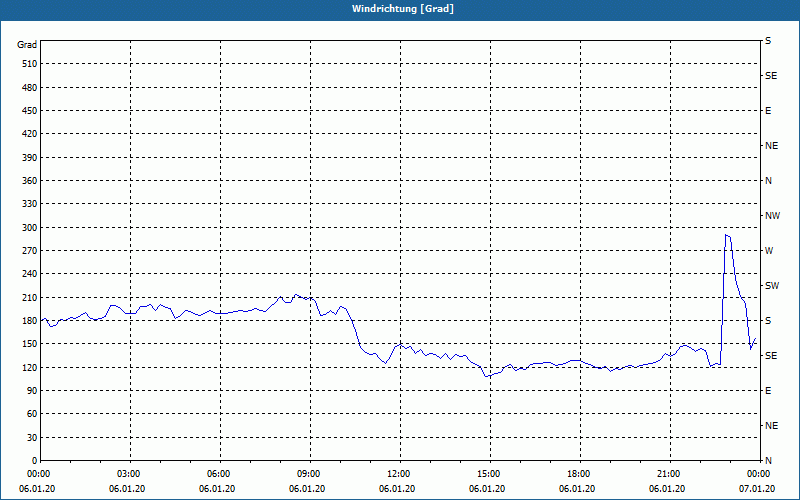This screenshot has width=800, height=500.
Task: Select the "150" y-axis label
Action: pyautogui.click(x=30, y=344)
